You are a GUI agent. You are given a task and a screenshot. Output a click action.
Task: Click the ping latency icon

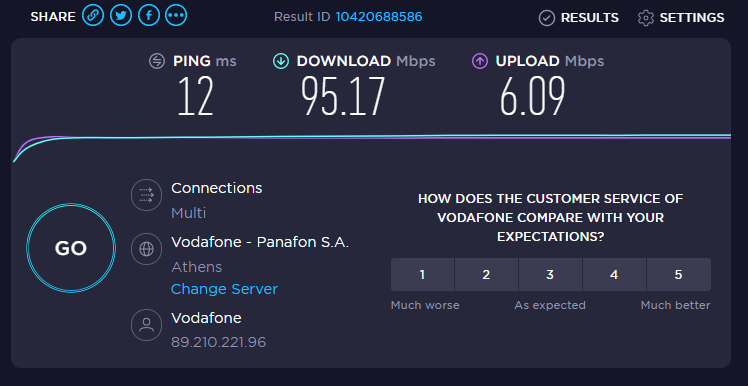157,61
